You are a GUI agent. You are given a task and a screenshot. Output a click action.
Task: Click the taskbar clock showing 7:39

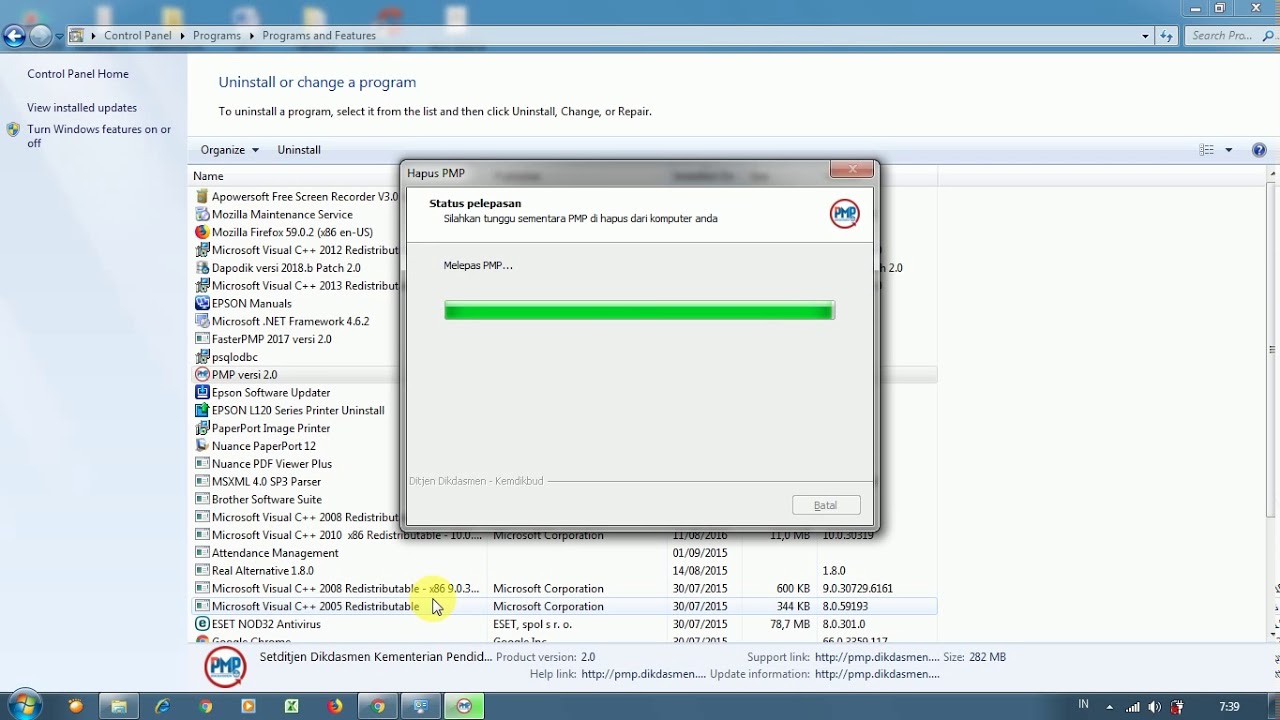[1230, 706]
